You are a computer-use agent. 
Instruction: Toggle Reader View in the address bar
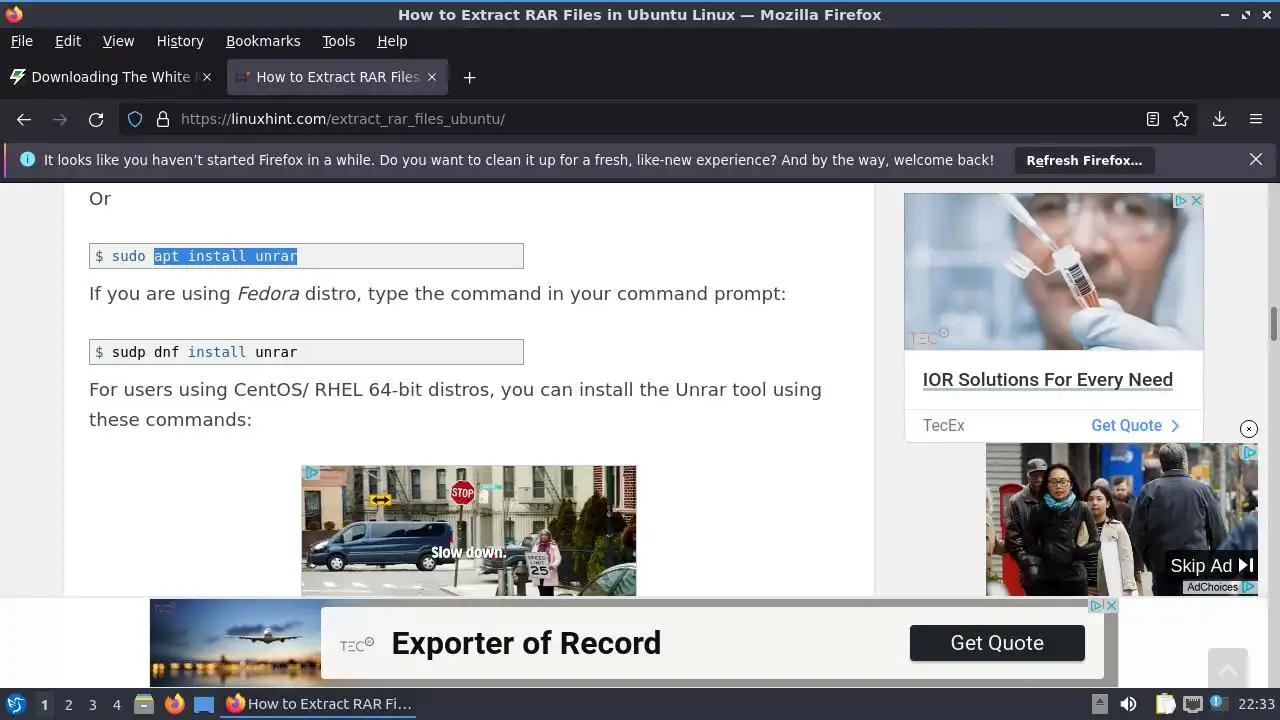click(x=1153, y=119)
